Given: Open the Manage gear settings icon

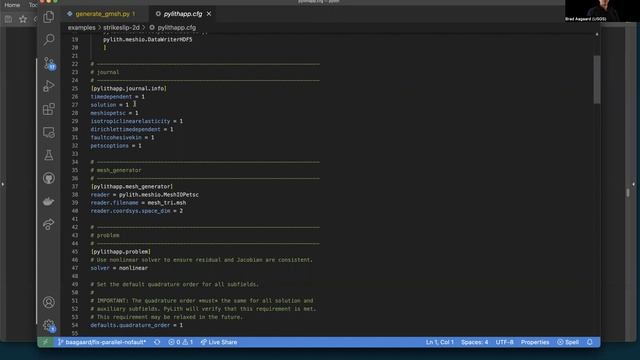Looking at the screenshot, I should coord(49,325).
